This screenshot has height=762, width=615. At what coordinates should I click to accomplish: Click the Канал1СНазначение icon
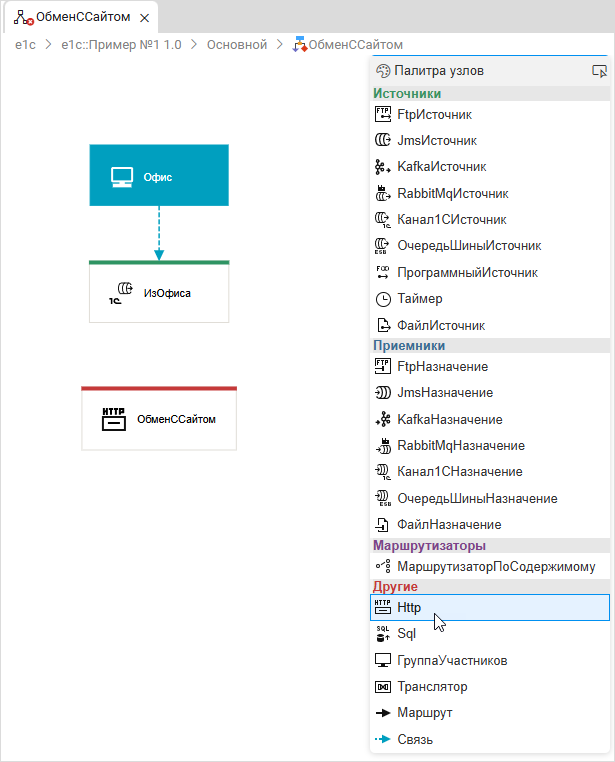tap(383, 471)
